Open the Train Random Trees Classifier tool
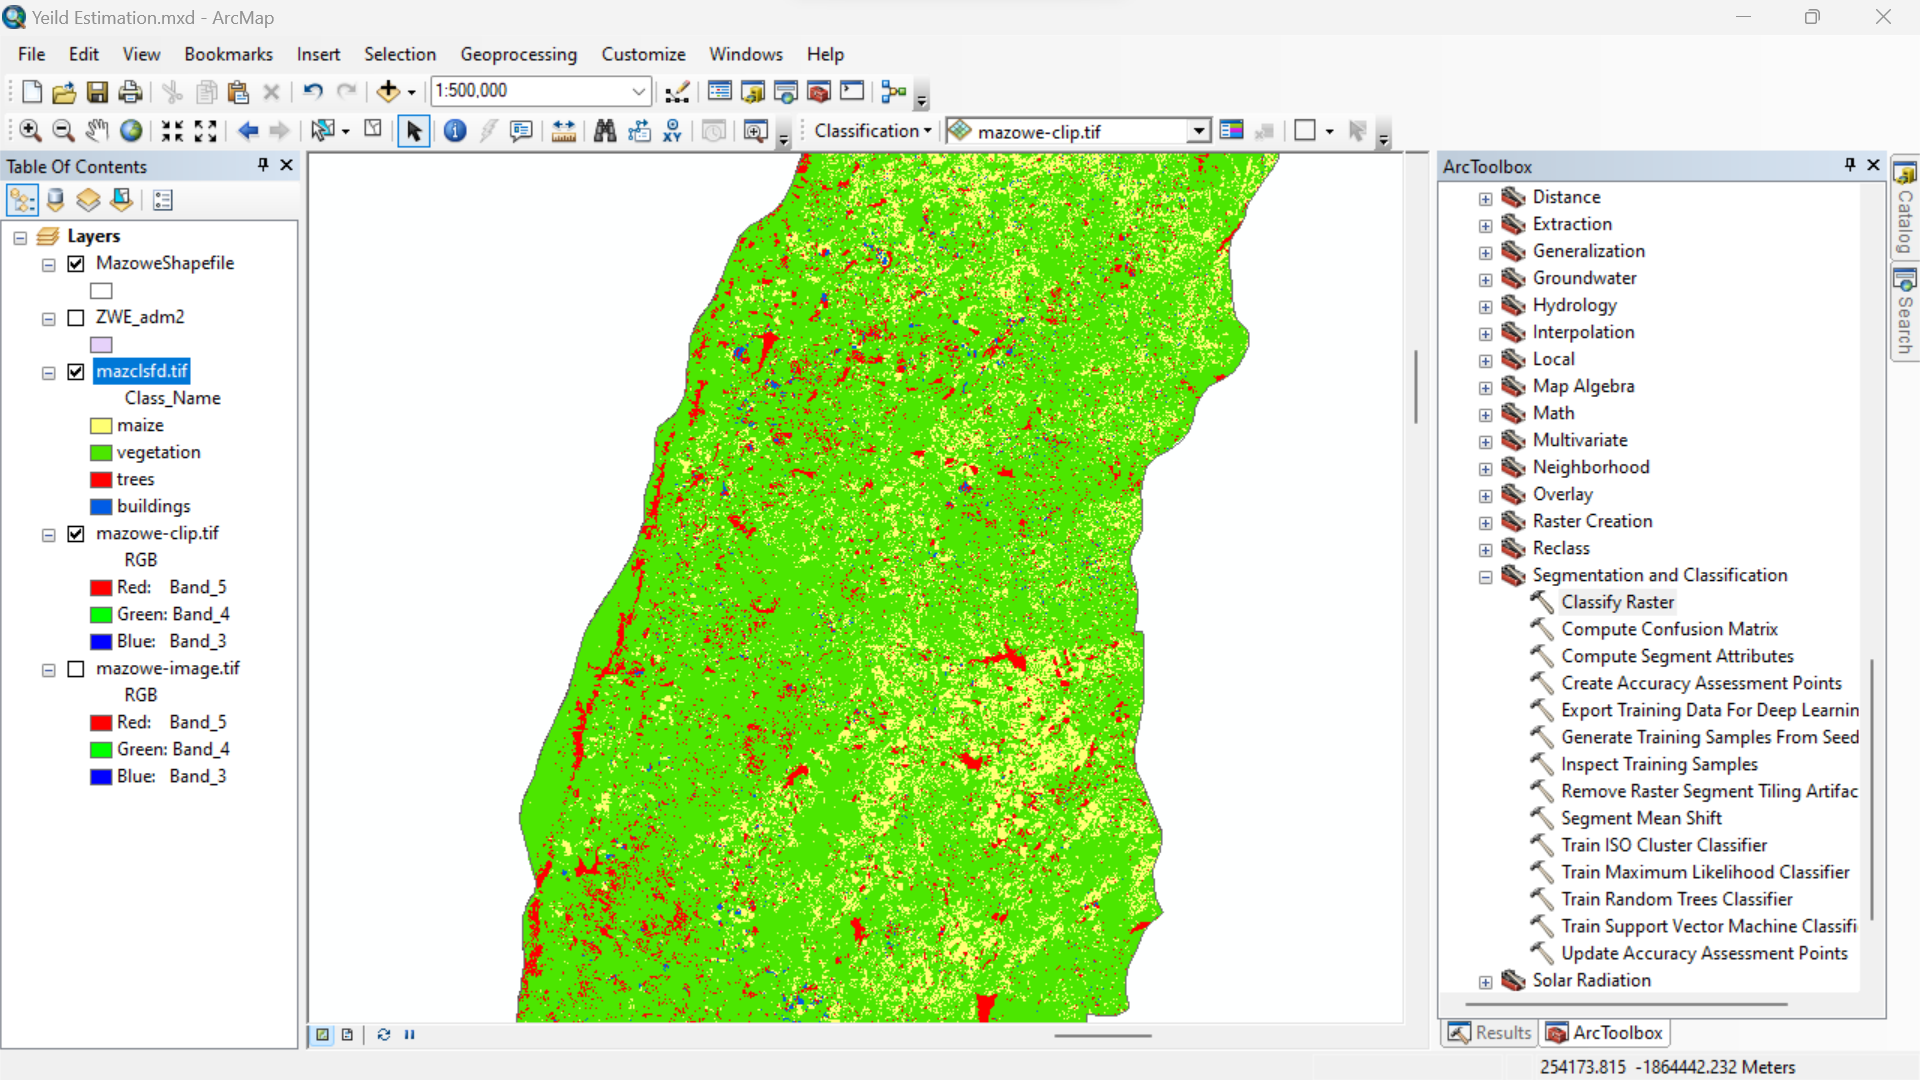The width and height of the screenshot is (1920, 1080). pyautogui.click(x=1676, y=899)
